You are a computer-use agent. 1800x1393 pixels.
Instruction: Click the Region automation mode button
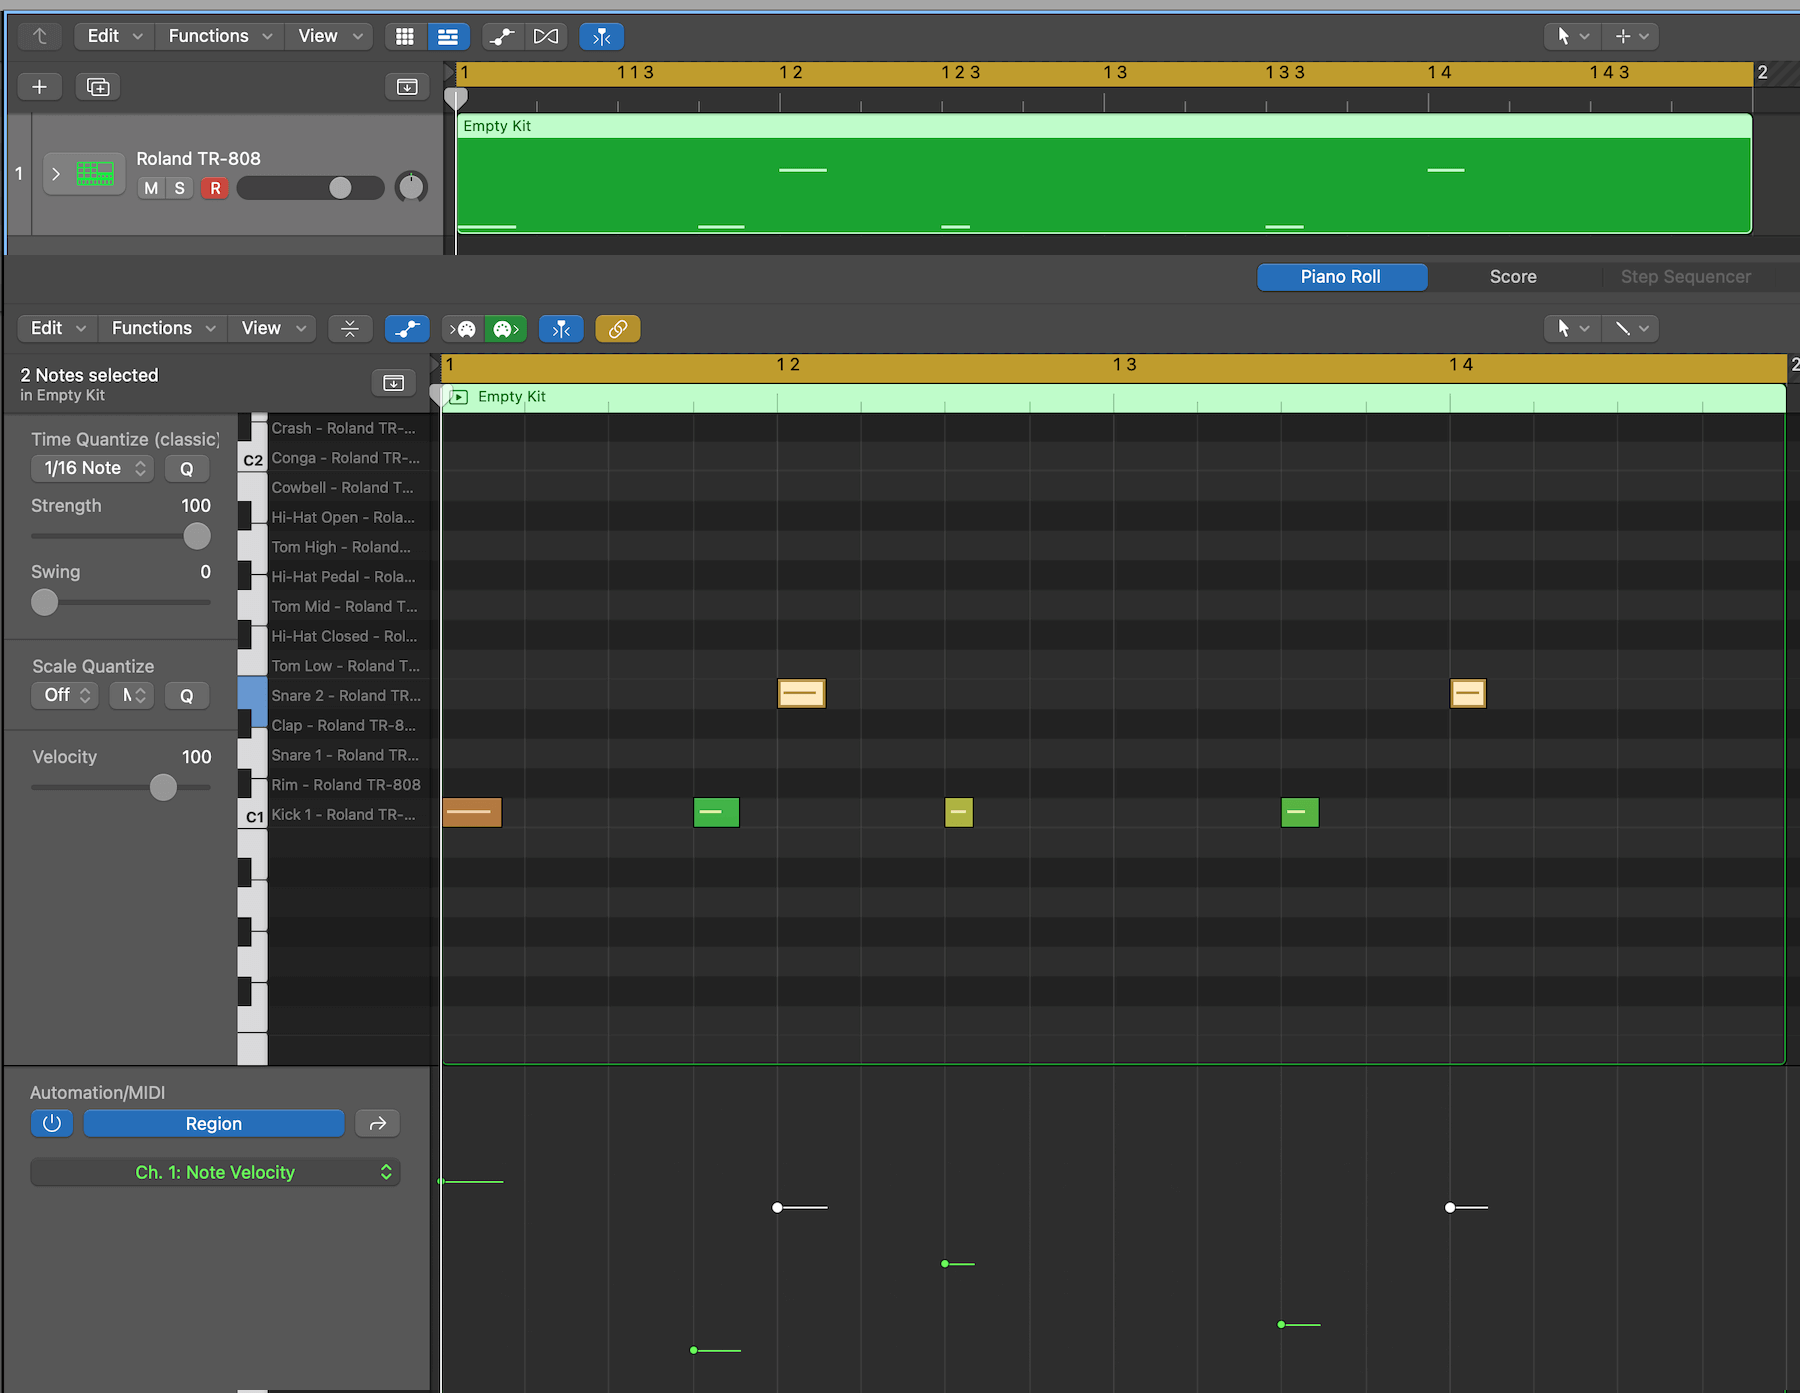tap(214, 1123)
